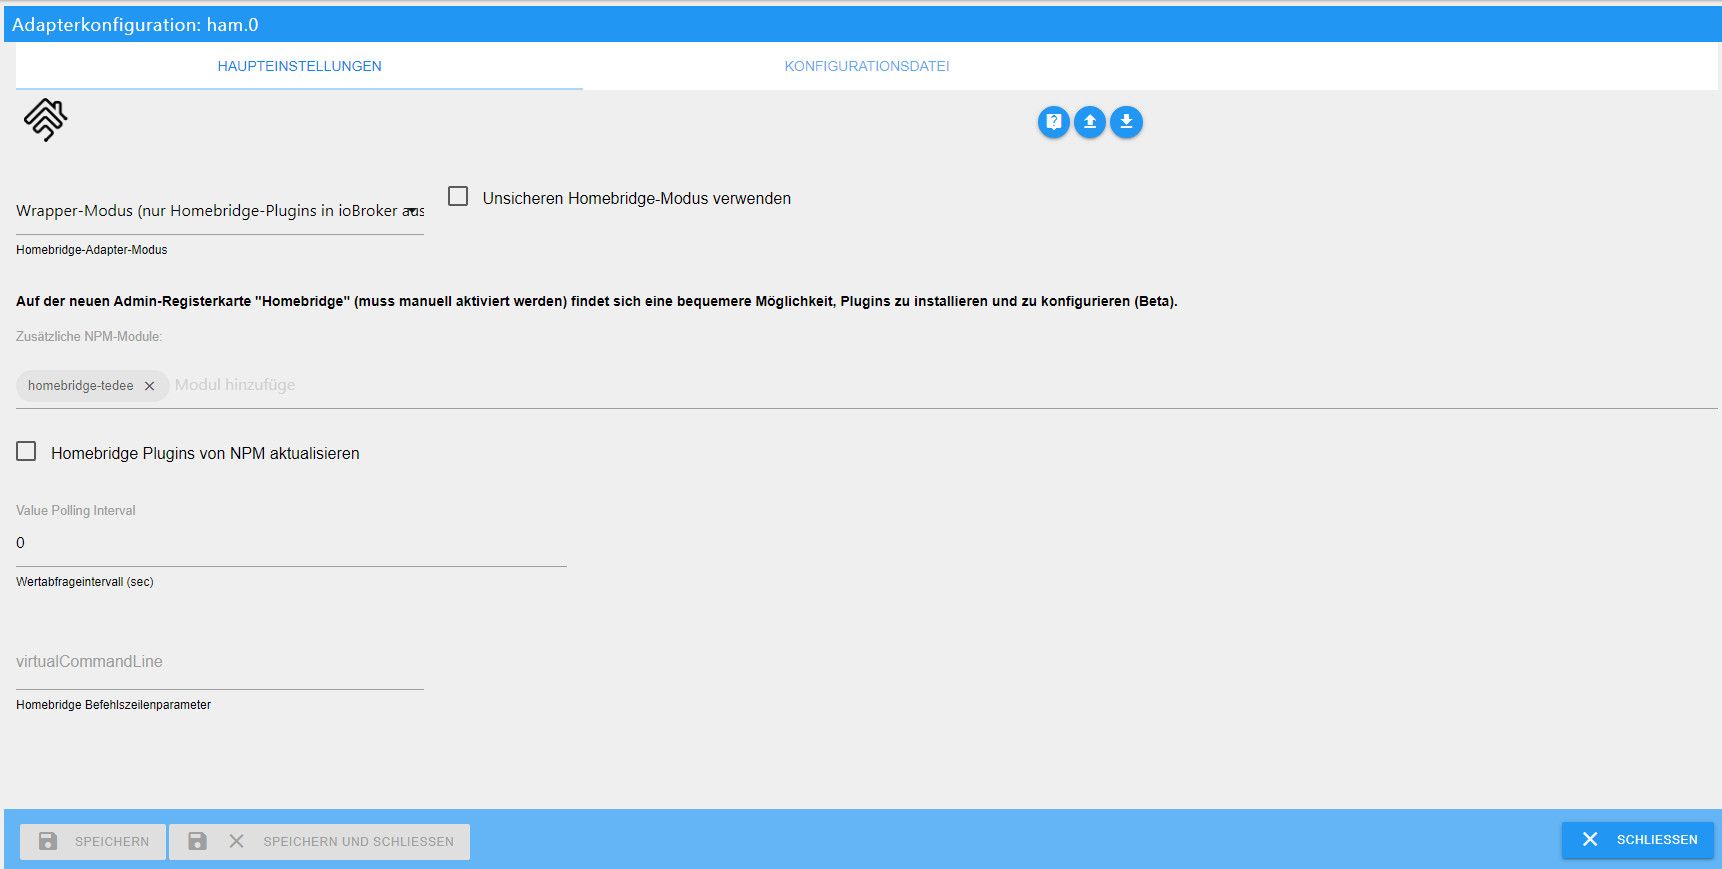Click Speichern und Schliessen button
Screen dimensions: 1722x869
coord(320,842)
